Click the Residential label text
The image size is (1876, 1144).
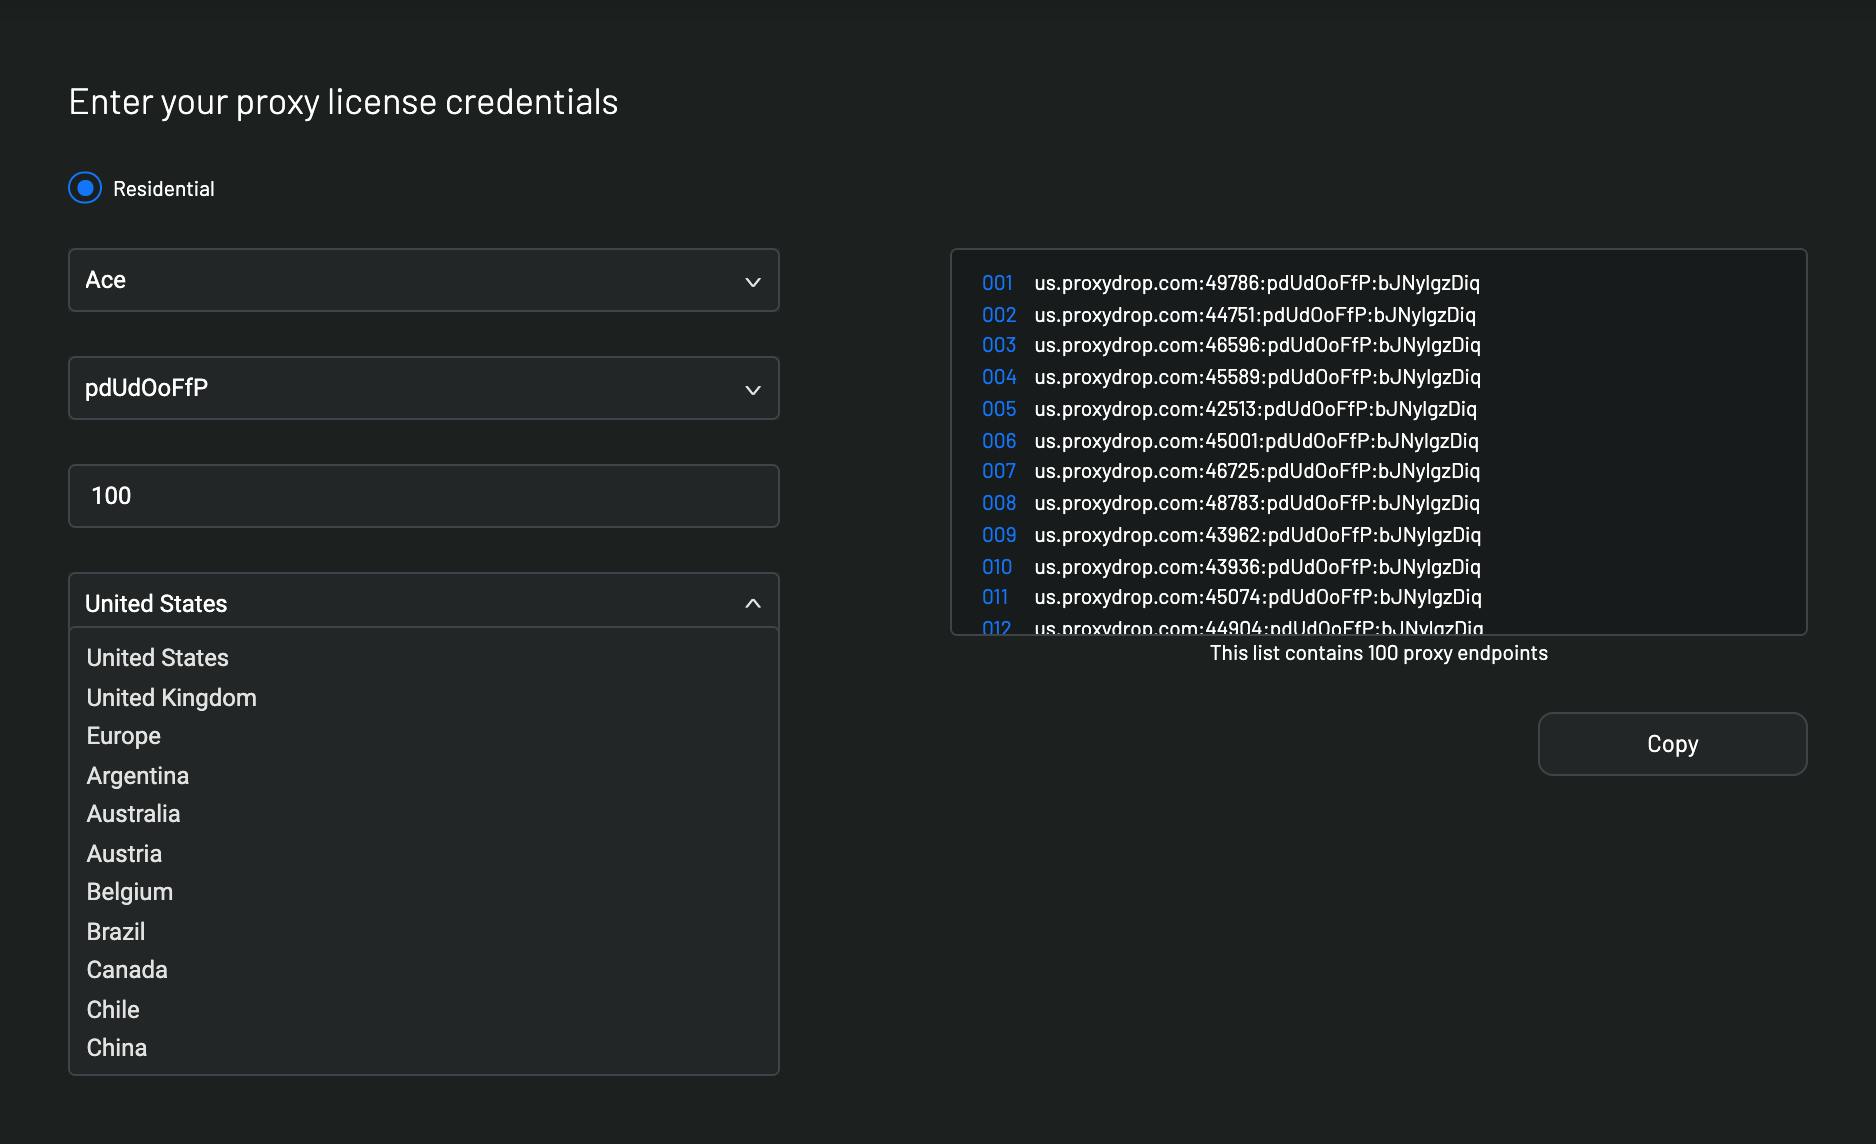click(163, 189)
